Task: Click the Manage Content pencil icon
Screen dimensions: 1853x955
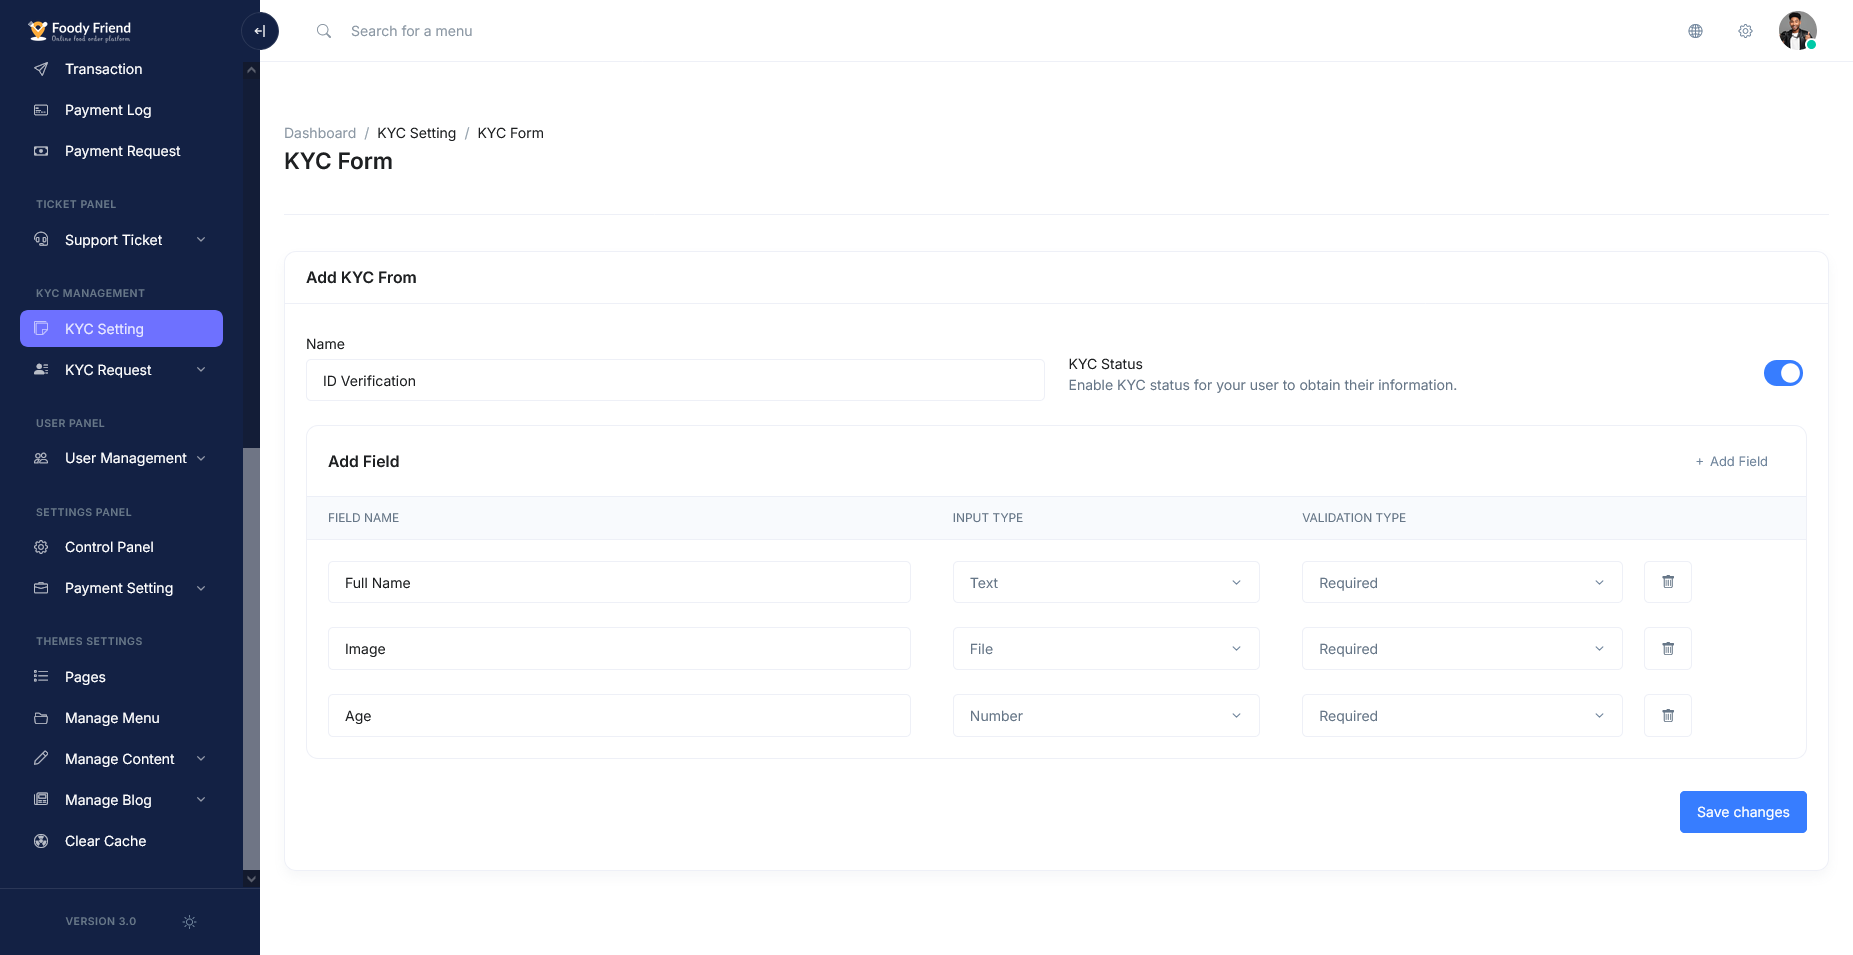Action: pos(41,759)
